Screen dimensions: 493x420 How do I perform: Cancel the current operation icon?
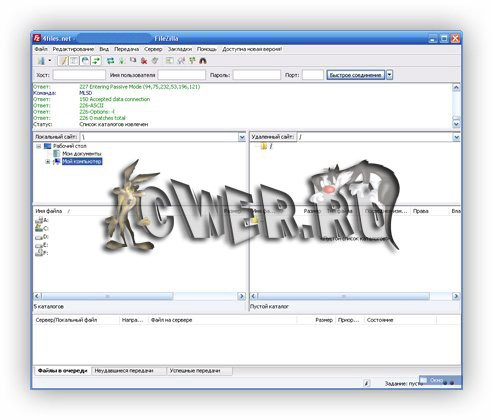click(x=133, y=60)
